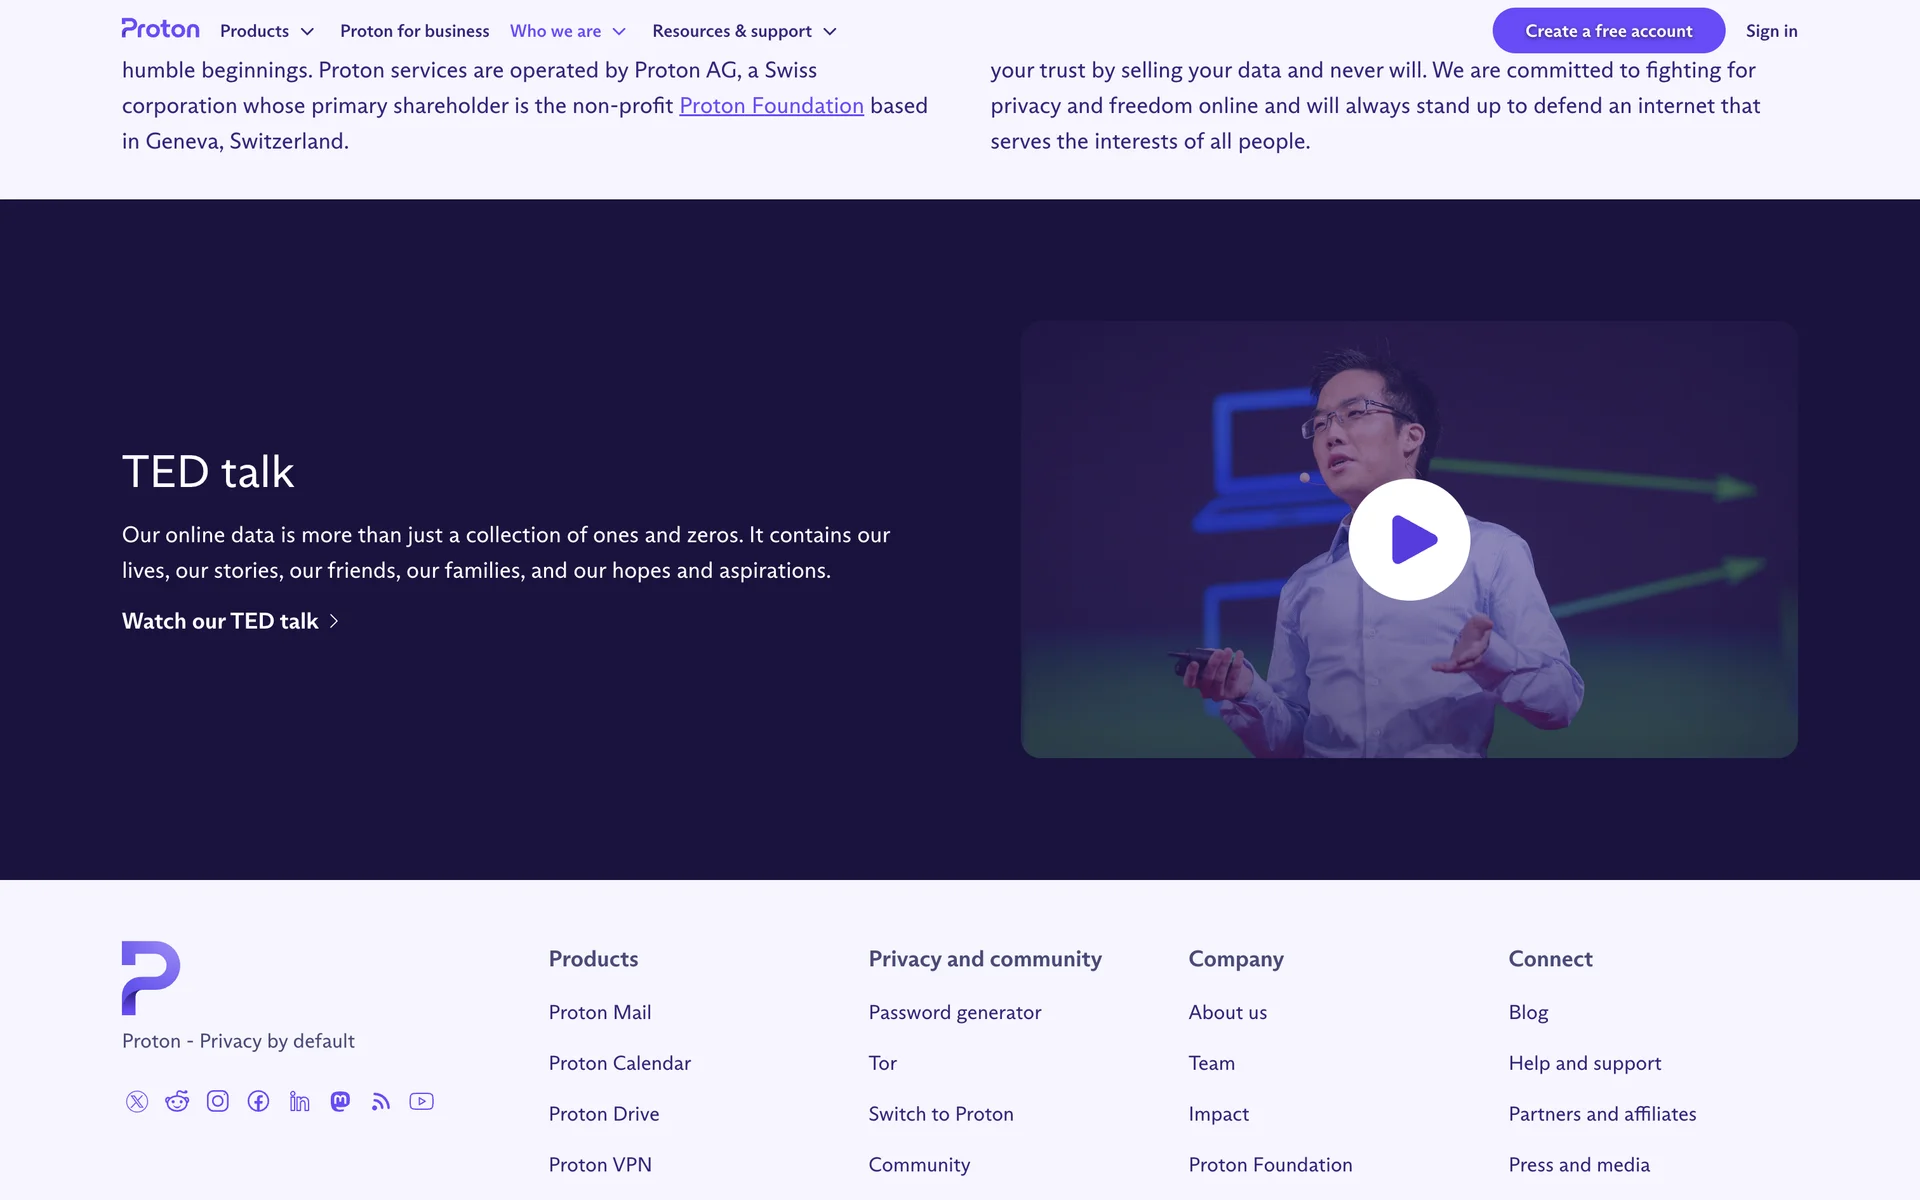Click the Proton logo in header

[x=160, y=29]
